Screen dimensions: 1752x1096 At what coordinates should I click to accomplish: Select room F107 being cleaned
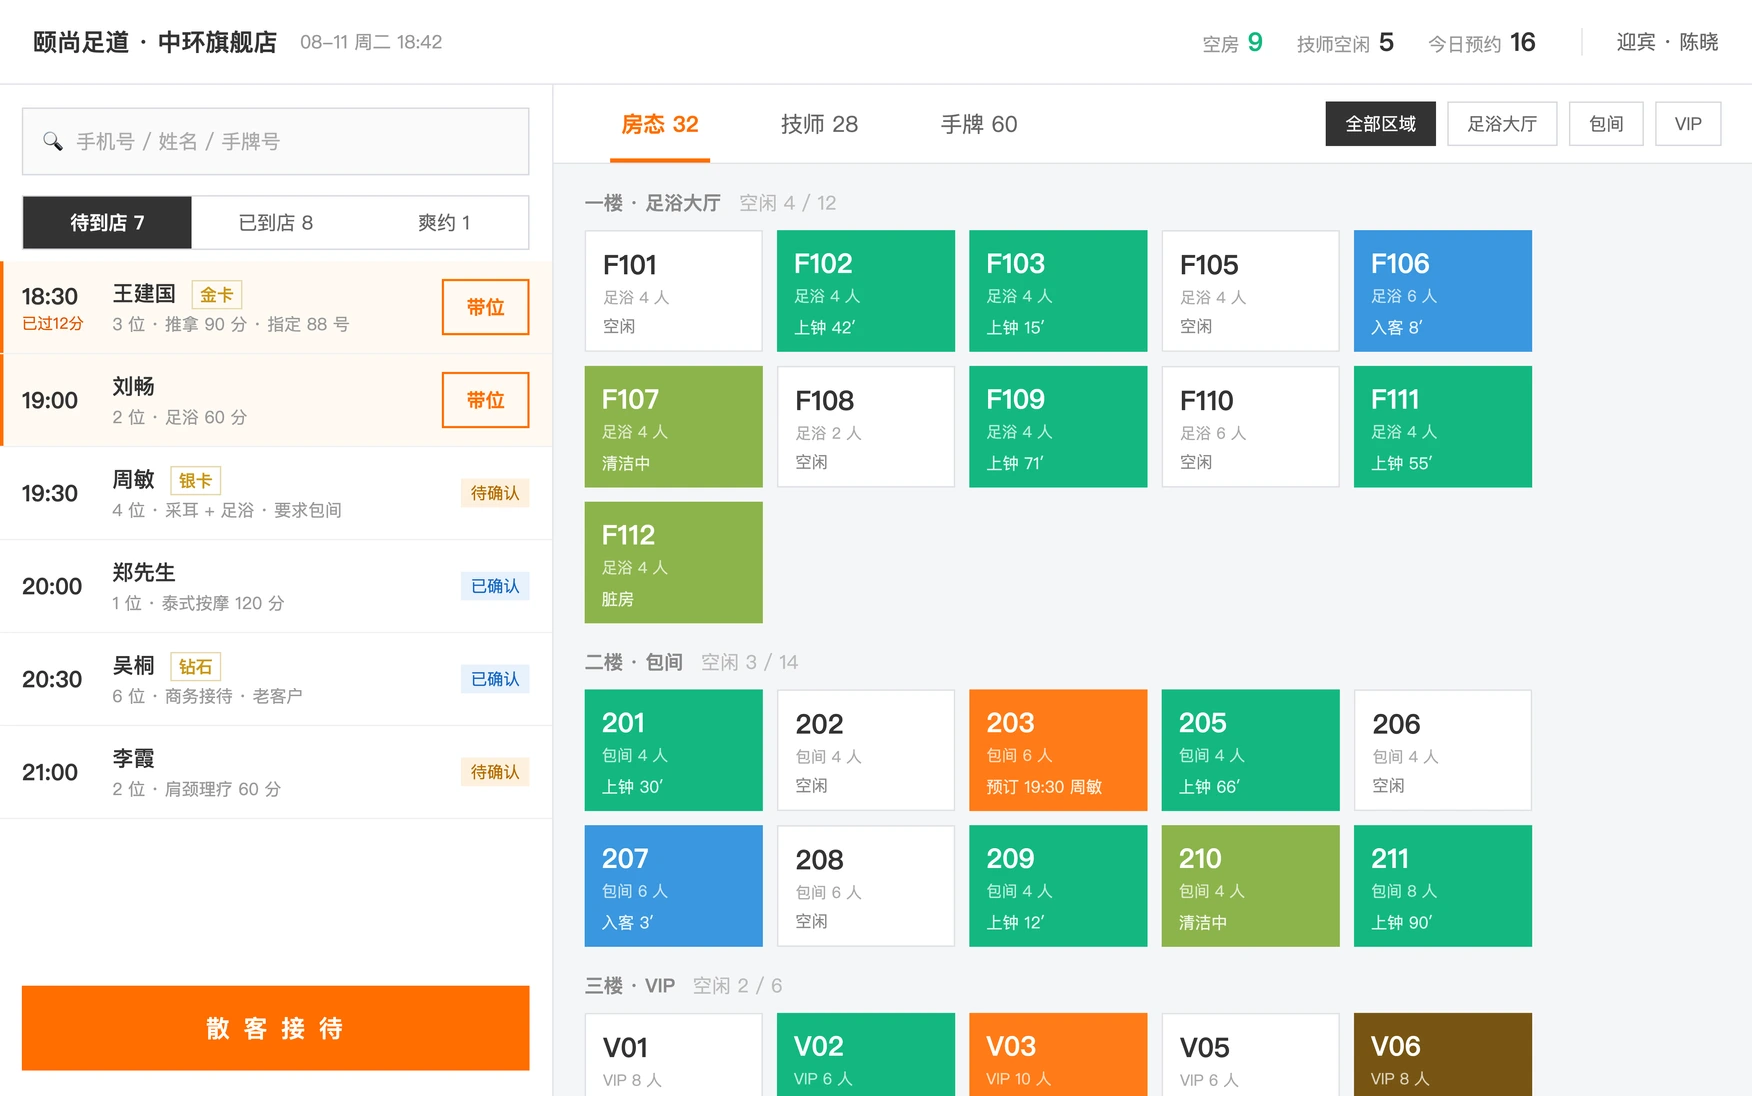pyautogui.click(x=674, y=427)
